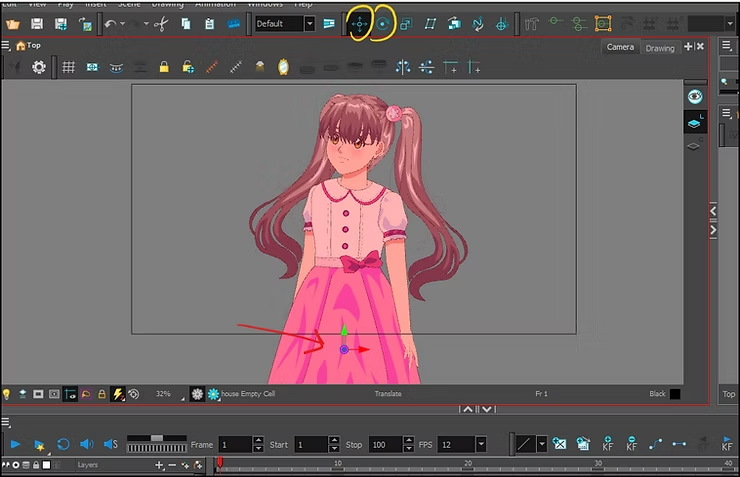The width and height of the screenshot is (740, 477).
Task: Click the Set Stop-Motion Keyframe icon
Action: point(679,444)
